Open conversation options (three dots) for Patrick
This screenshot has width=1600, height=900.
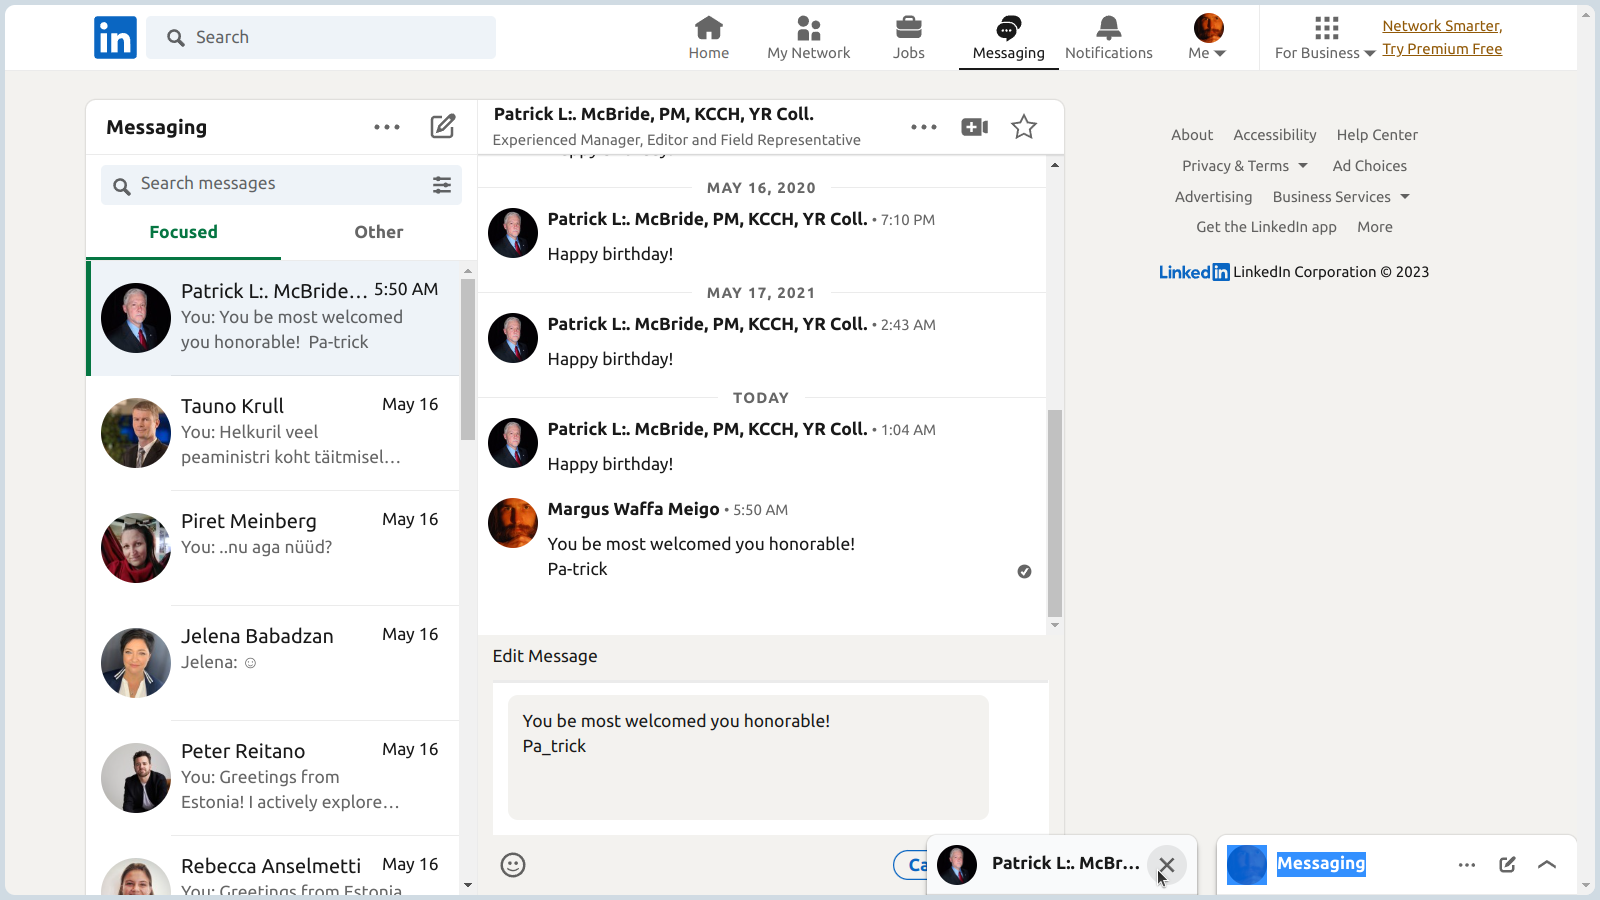pyautogui.click(x=924, y=127)
